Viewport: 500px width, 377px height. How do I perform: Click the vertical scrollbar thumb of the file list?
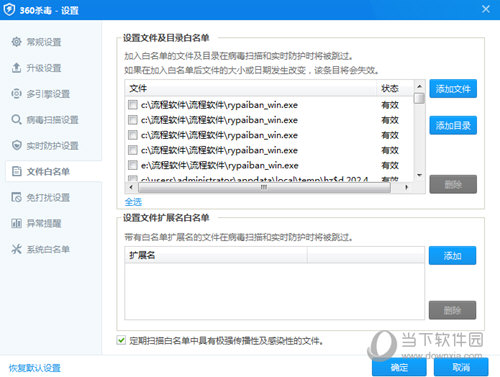[420, 98]
